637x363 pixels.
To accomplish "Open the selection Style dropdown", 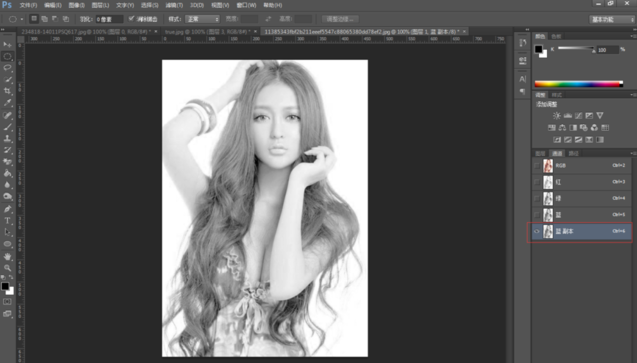I will click(x=202, y=19).
